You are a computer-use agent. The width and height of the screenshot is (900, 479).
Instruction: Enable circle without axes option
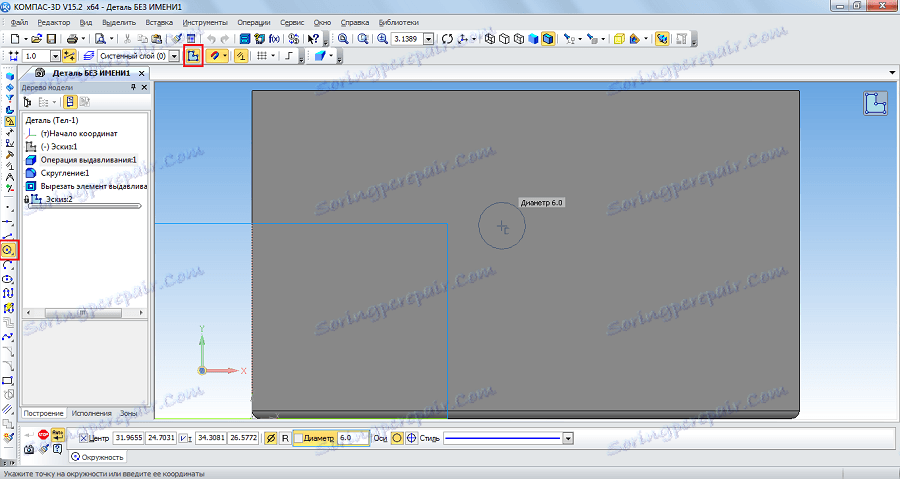pyautogui.click(x=397, y=438)
